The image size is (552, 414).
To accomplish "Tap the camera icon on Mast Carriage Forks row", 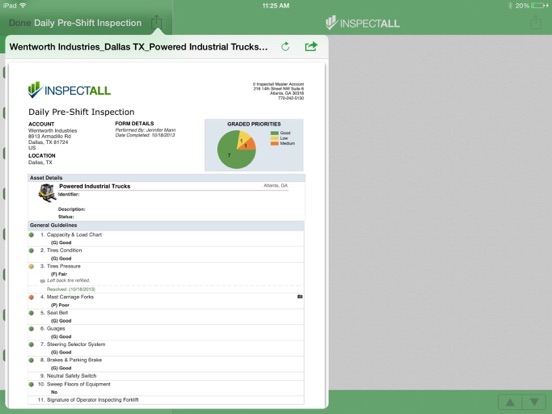I will click(300, 297).
